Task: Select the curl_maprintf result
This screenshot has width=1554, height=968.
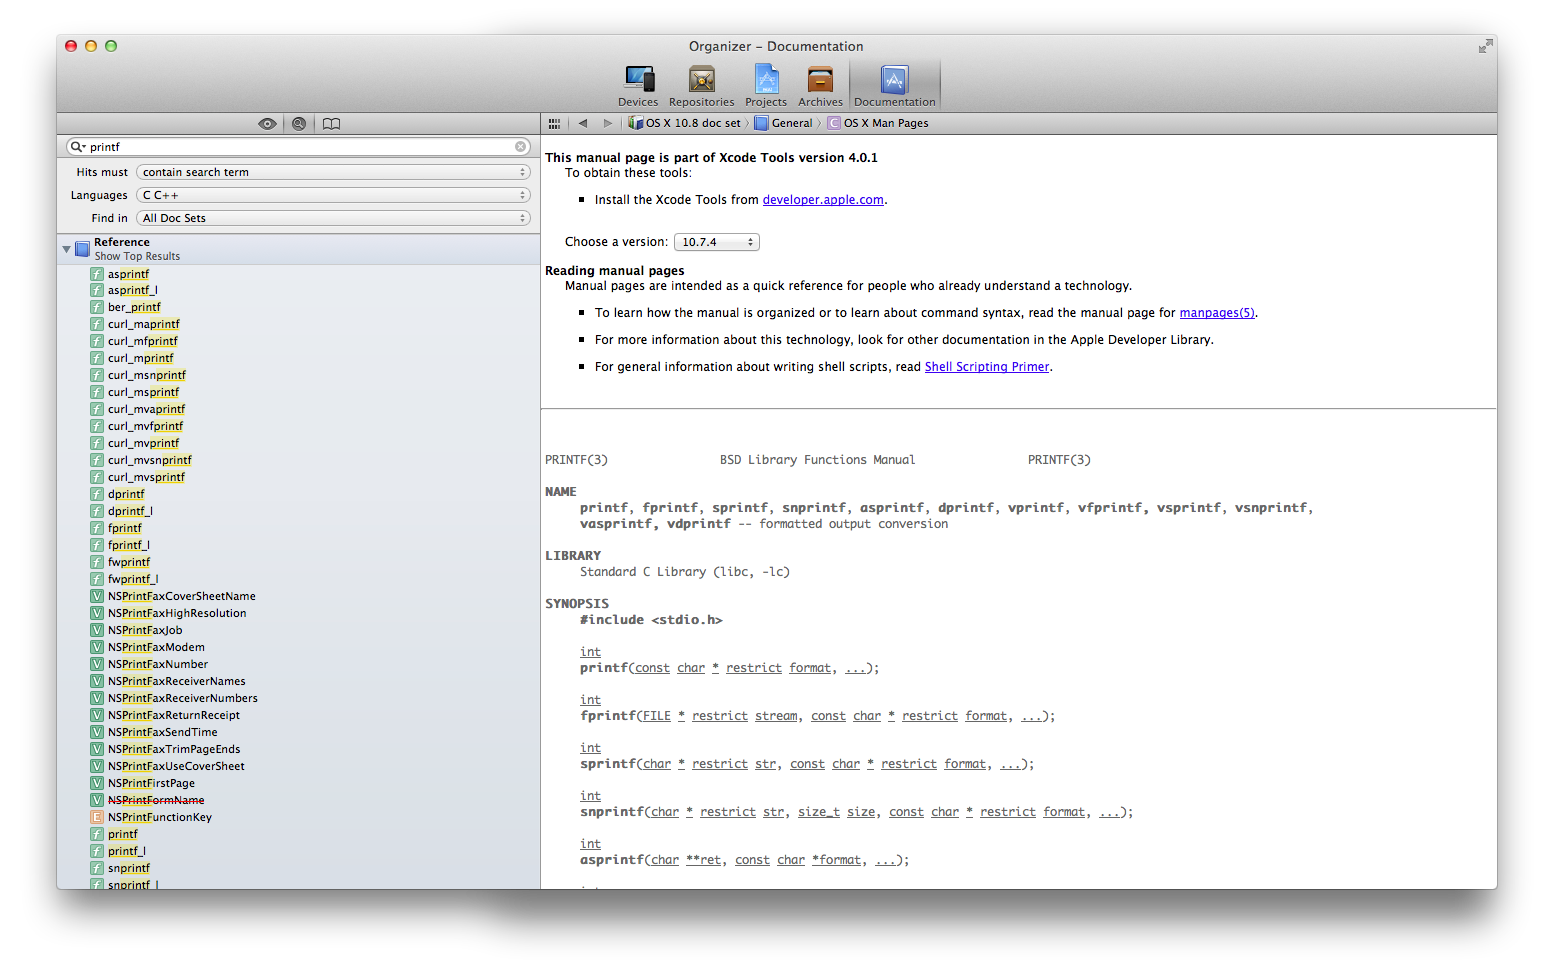Action: 144,324
